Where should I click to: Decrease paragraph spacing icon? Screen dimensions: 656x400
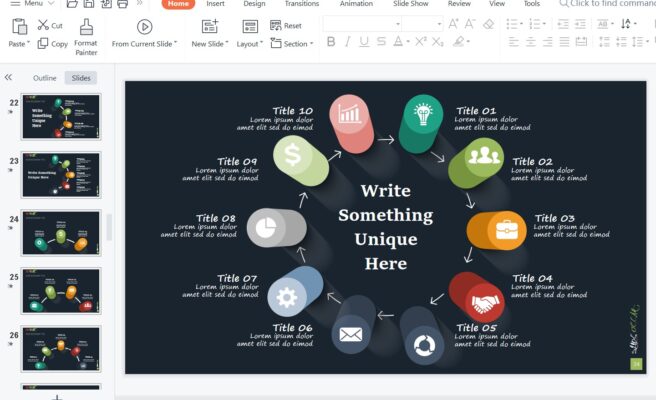(x=621, y=42)
